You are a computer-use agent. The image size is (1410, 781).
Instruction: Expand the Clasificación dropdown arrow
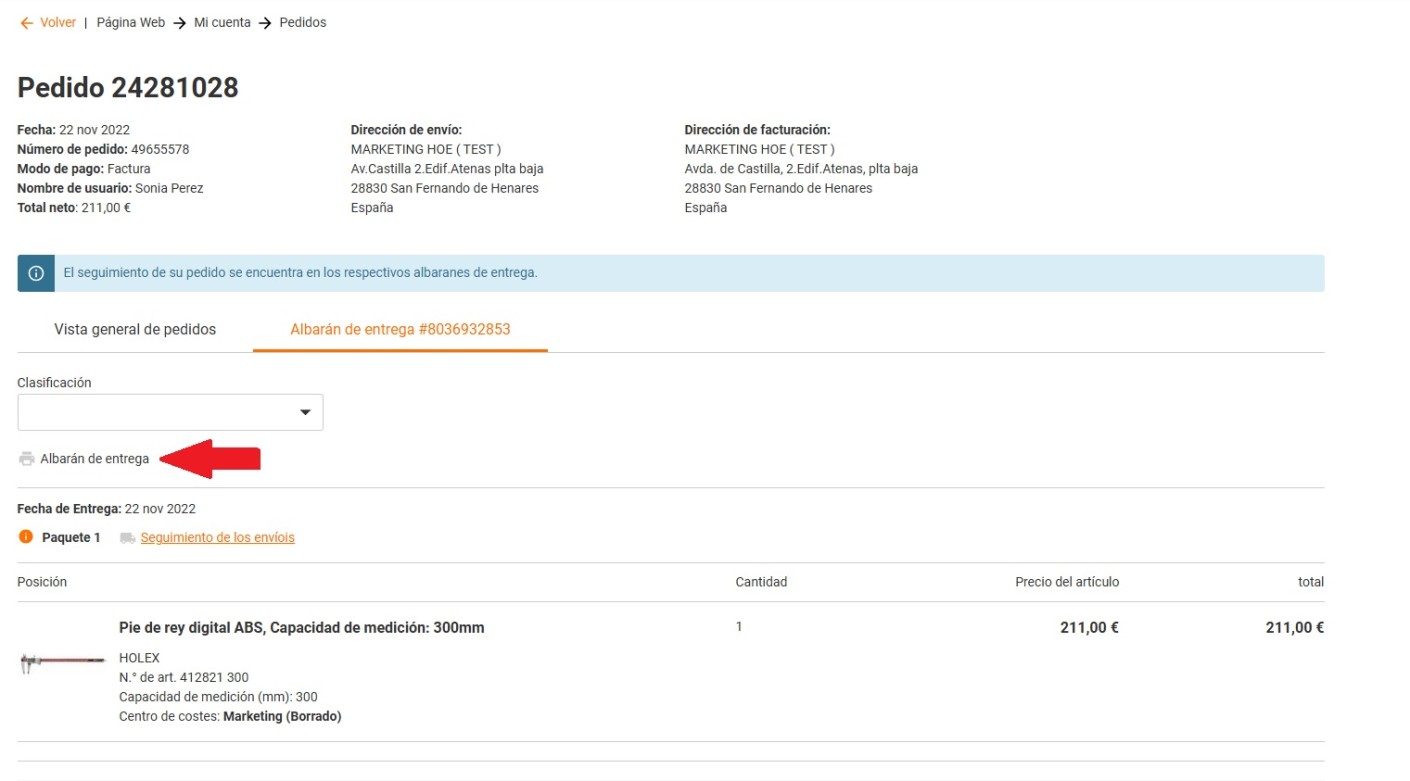(x=305, y=413)
